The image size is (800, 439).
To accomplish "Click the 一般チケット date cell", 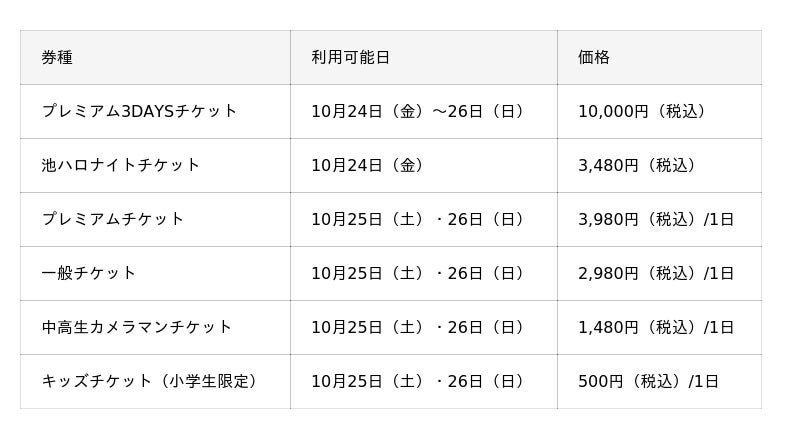I will (419, 274).
